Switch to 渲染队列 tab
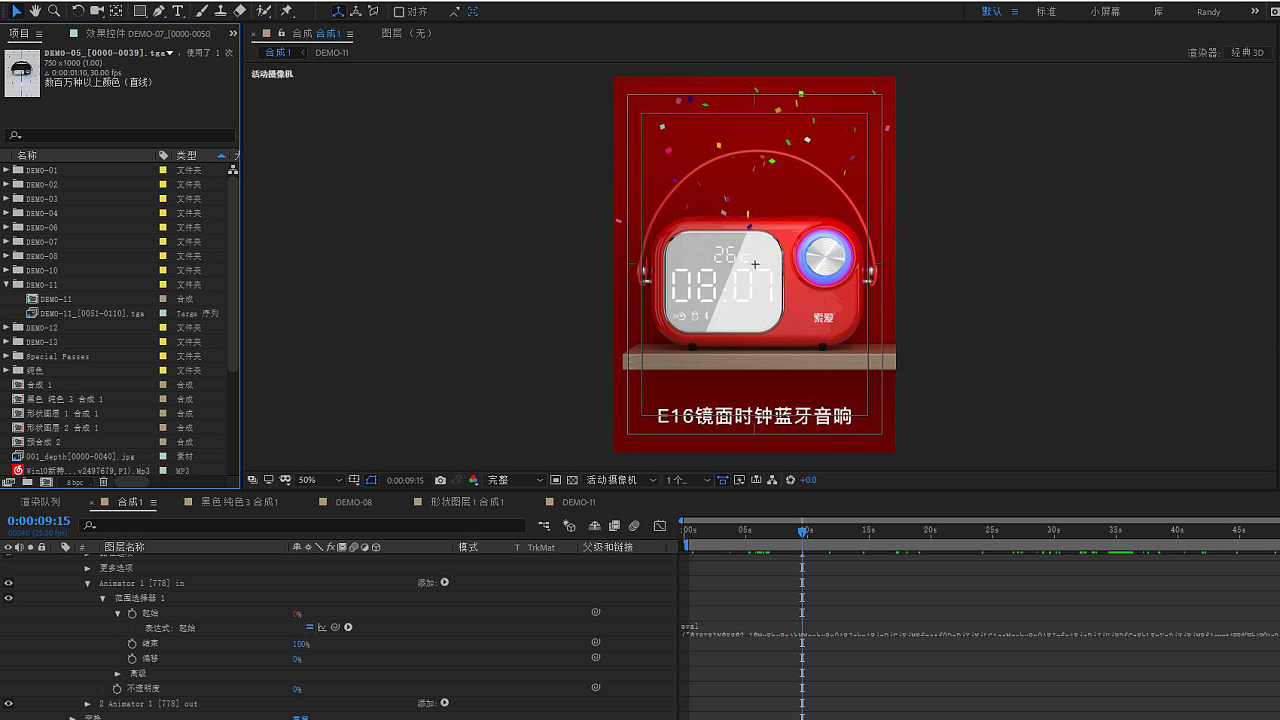 [40, 502]
